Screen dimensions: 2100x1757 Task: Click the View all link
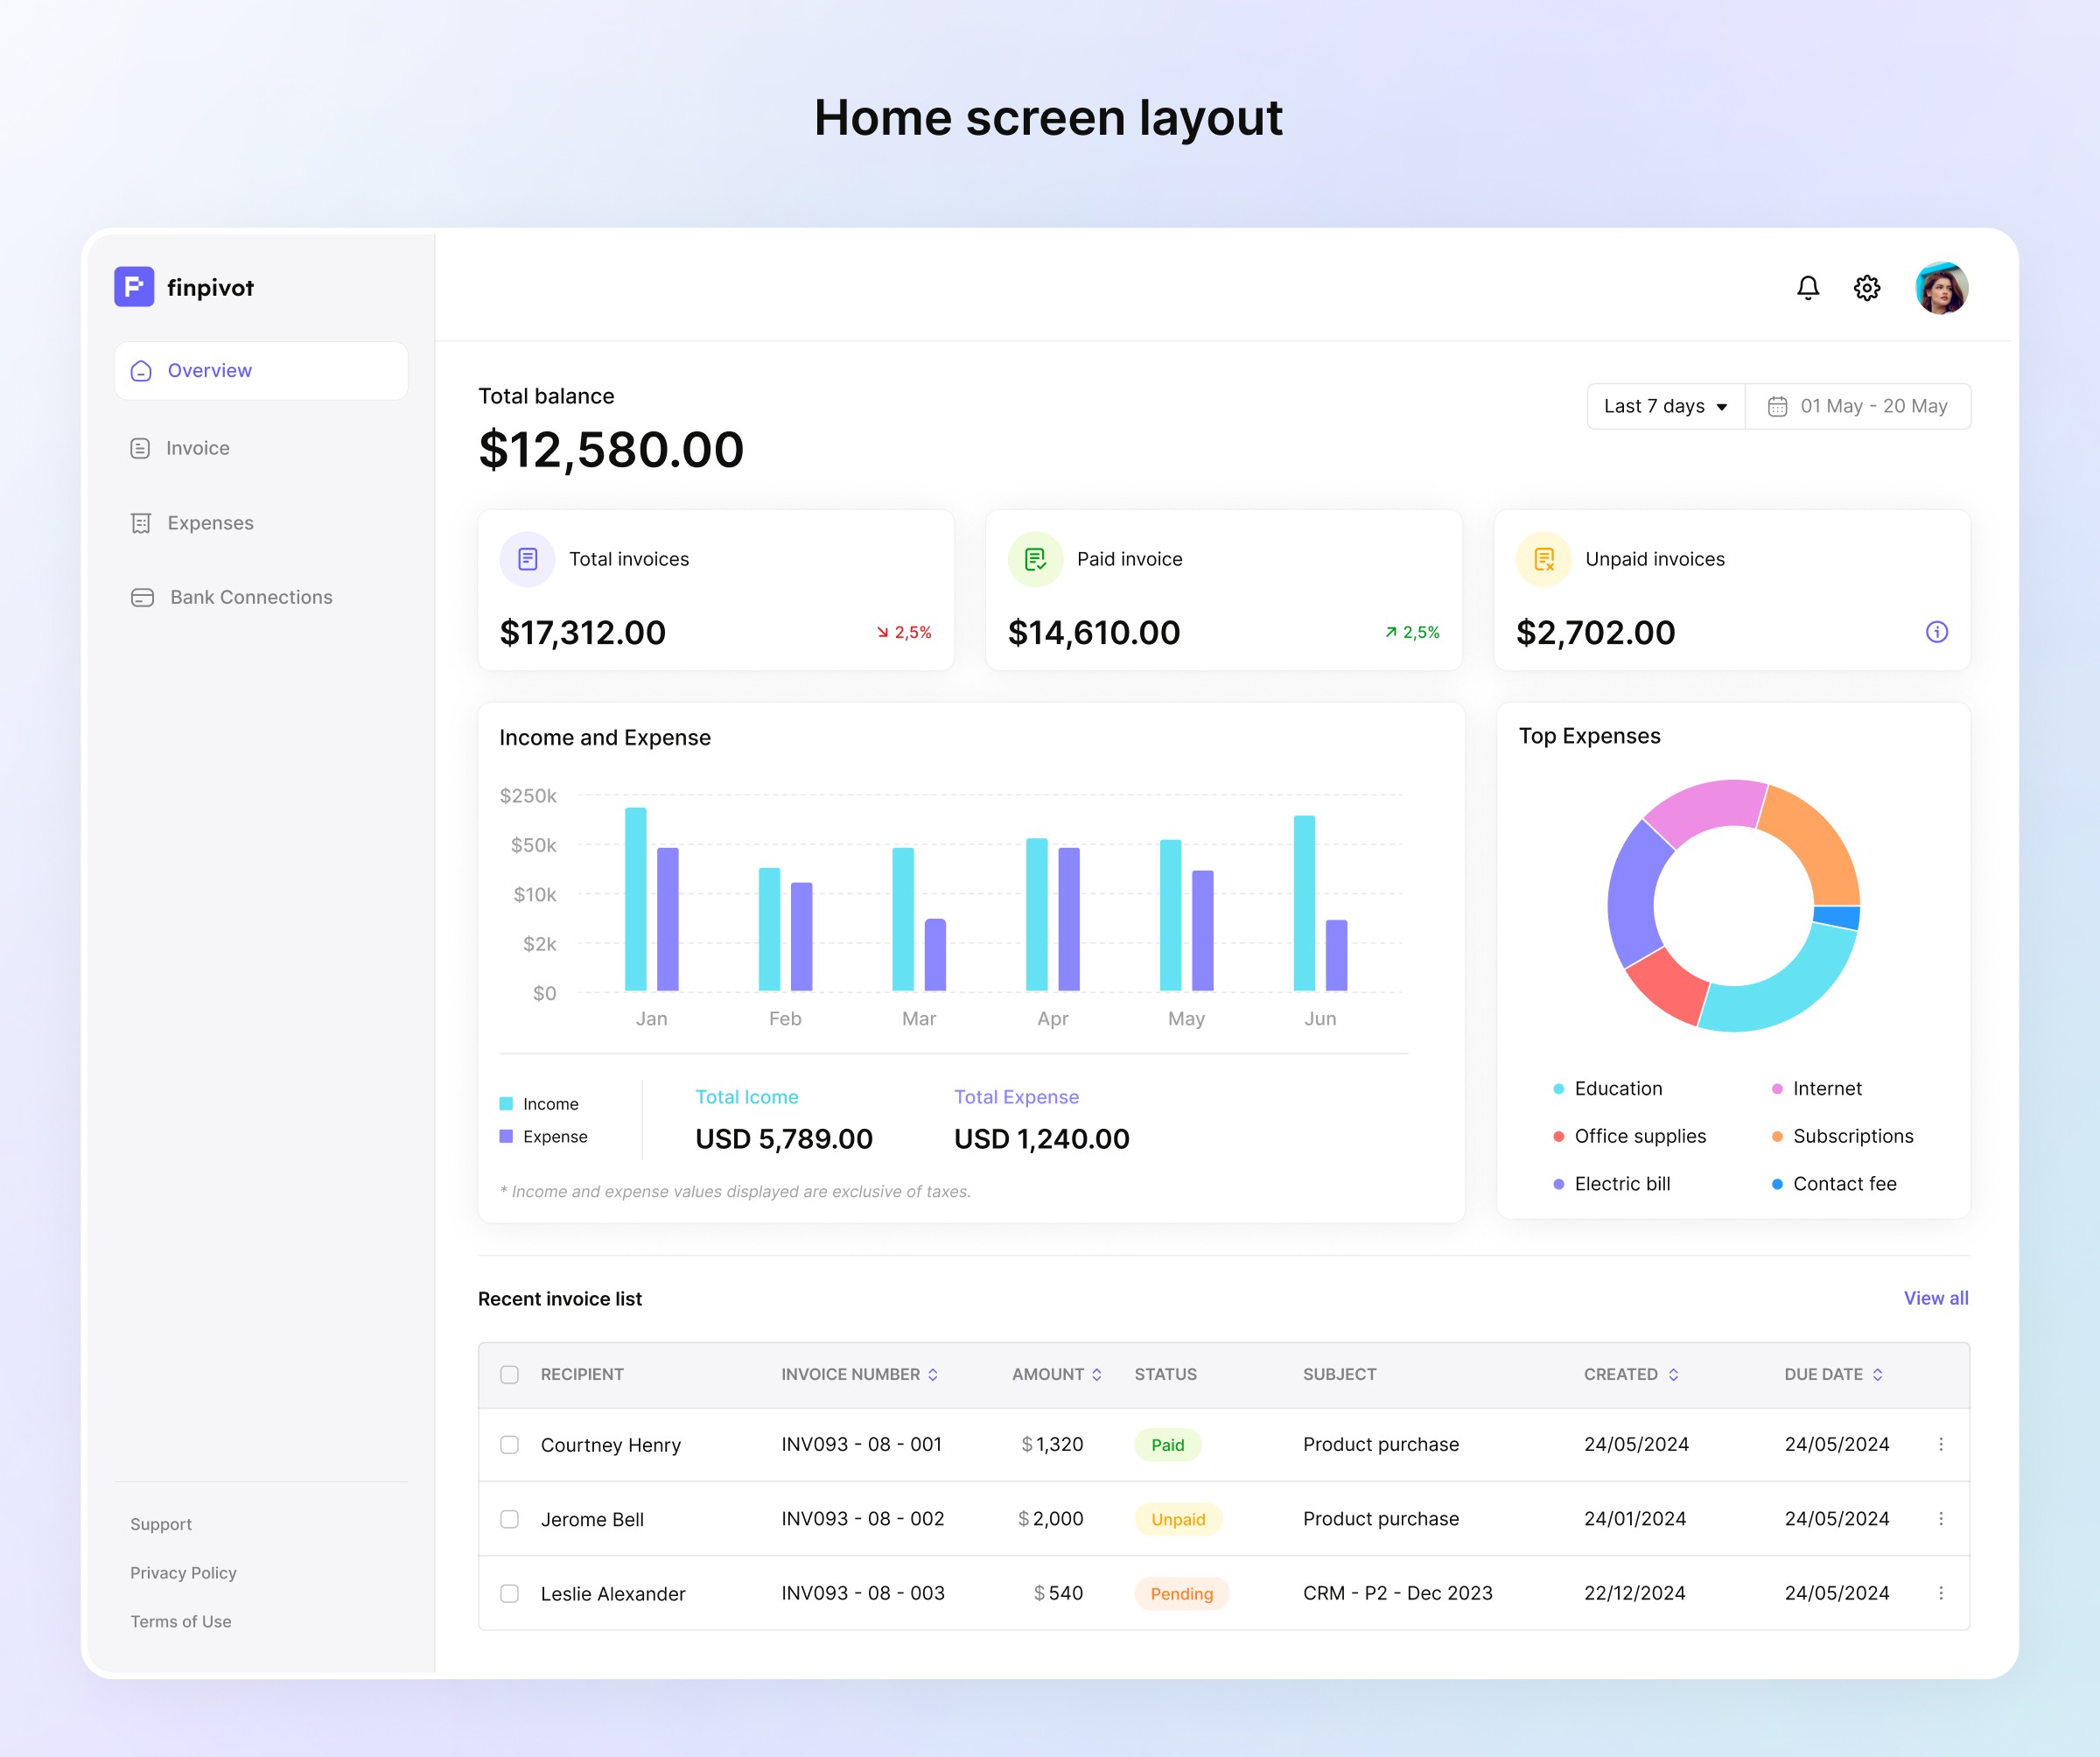(x=1935, y=1298)
